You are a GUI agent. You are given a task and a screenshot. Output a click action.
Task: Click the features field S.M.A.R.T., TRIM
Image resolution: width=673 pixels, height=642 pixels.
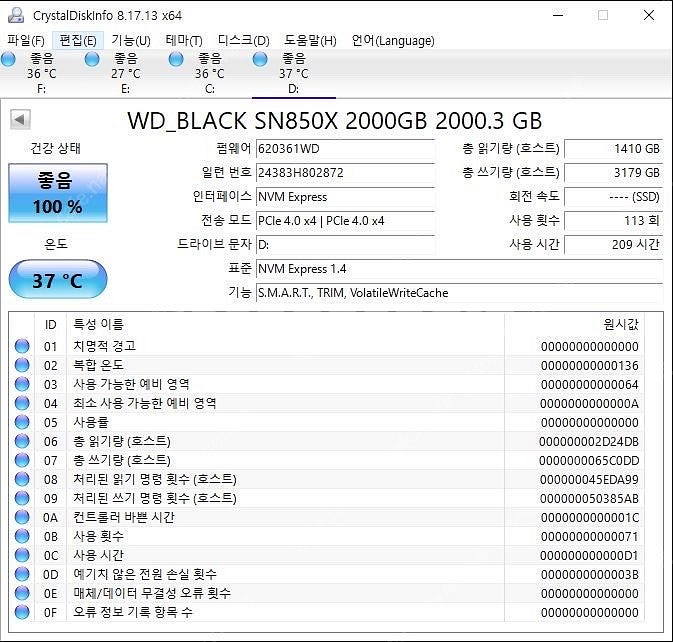coord(459,293)
